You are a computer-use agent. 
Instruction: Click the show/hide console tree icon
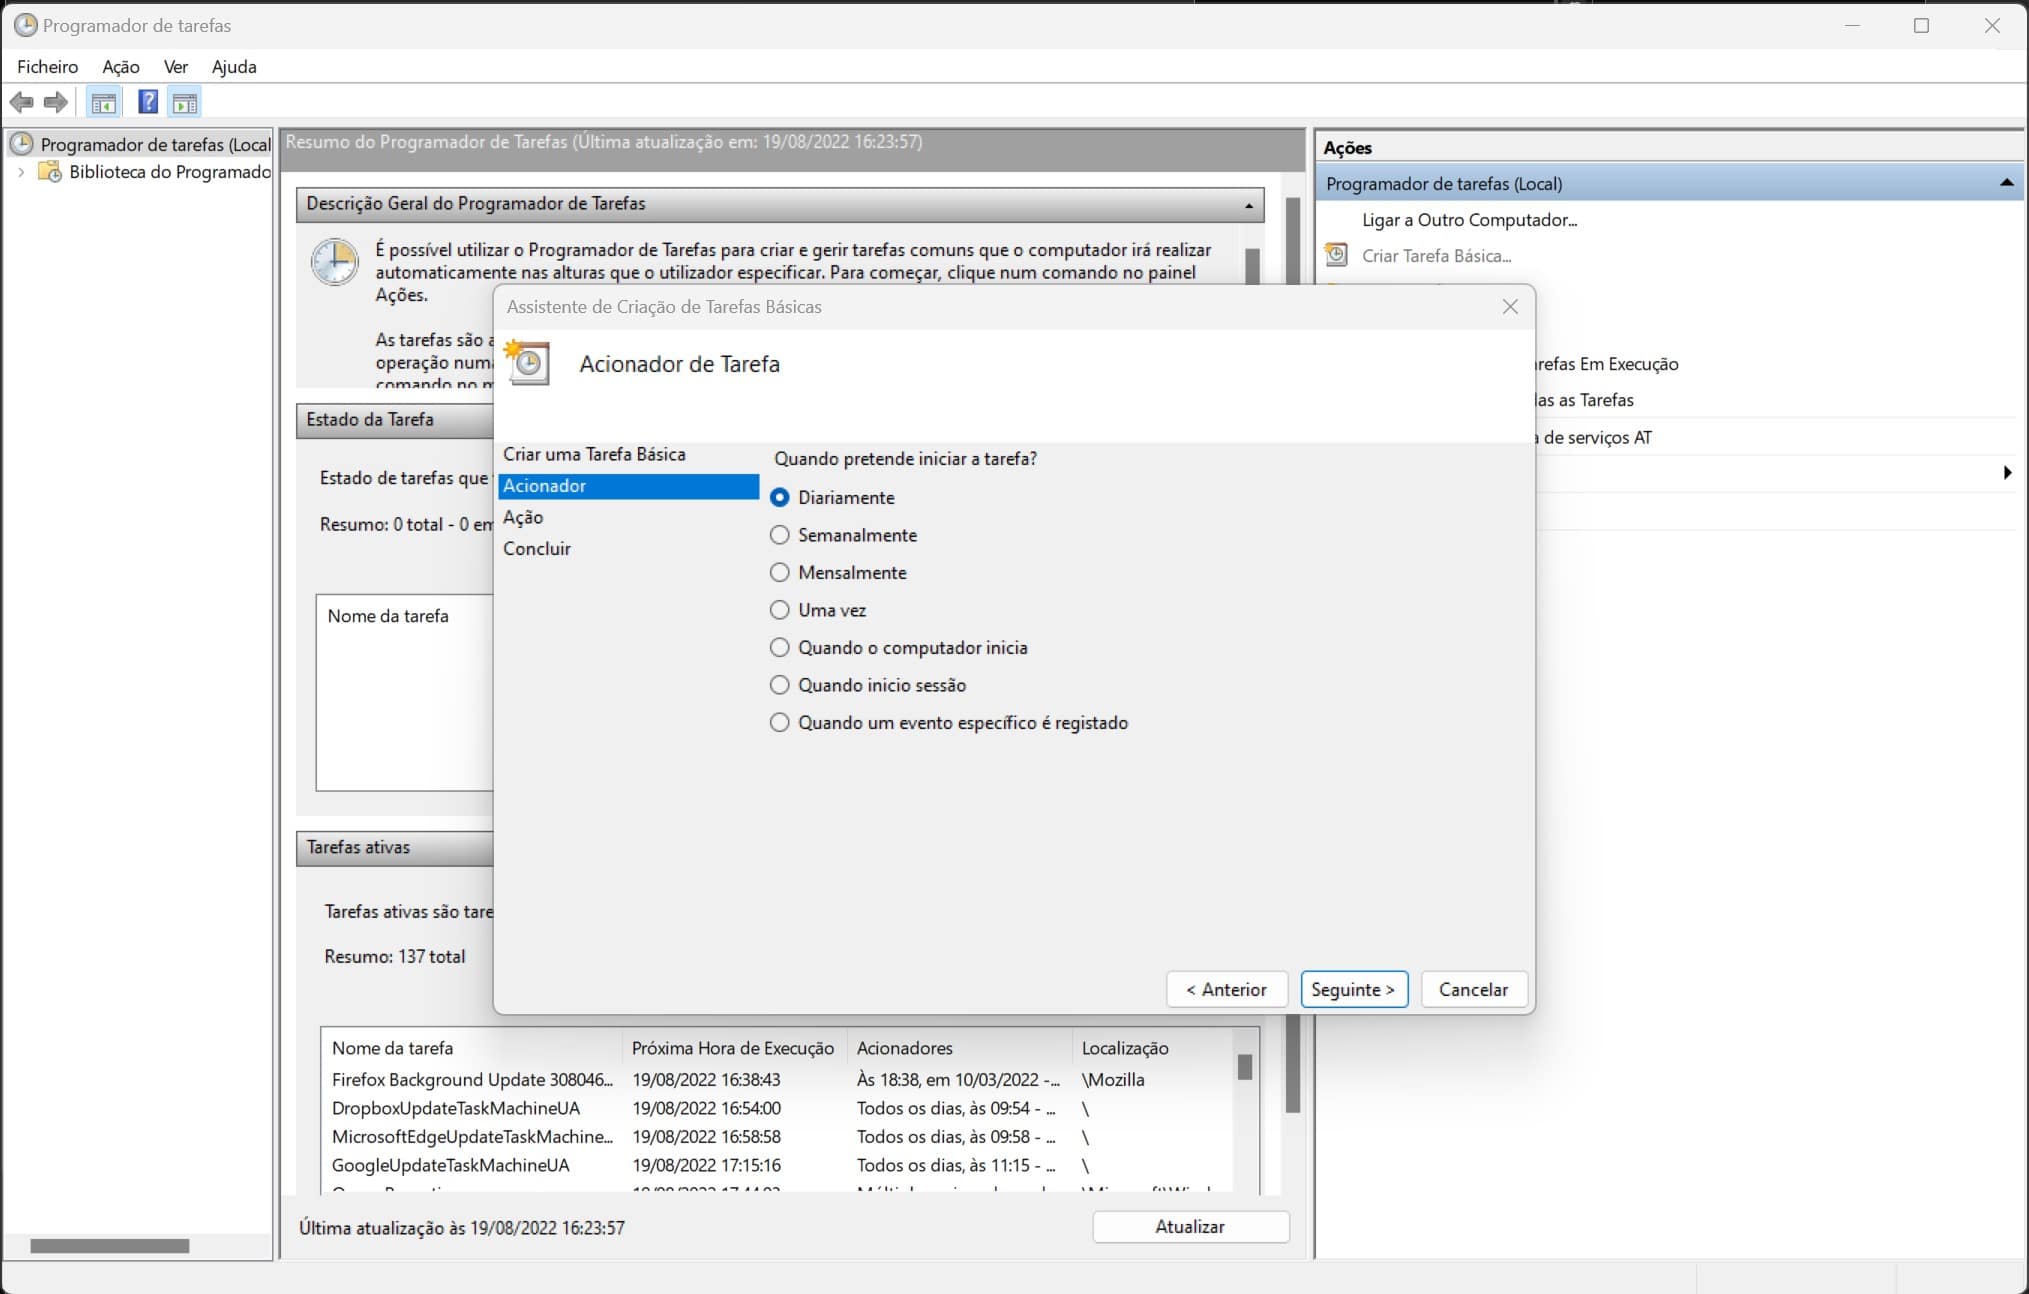point(103,102)
